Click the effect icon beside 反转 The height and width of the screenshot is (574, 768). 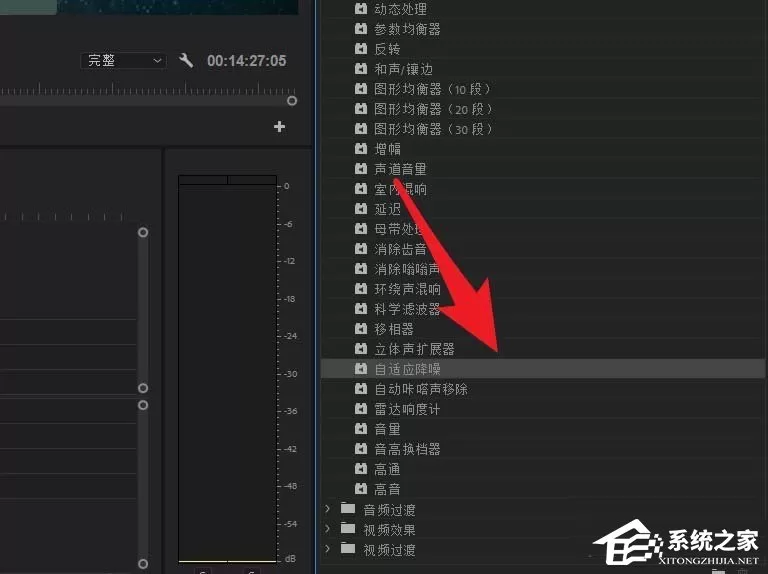coord(361,49)
